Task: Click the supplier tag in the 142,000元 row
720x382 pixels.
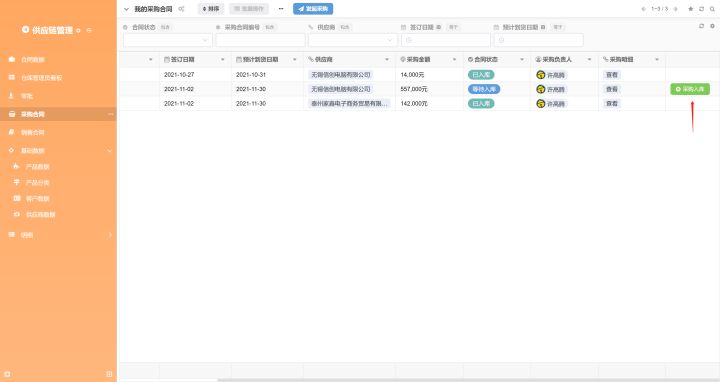Action: click(x=349, y=104)
